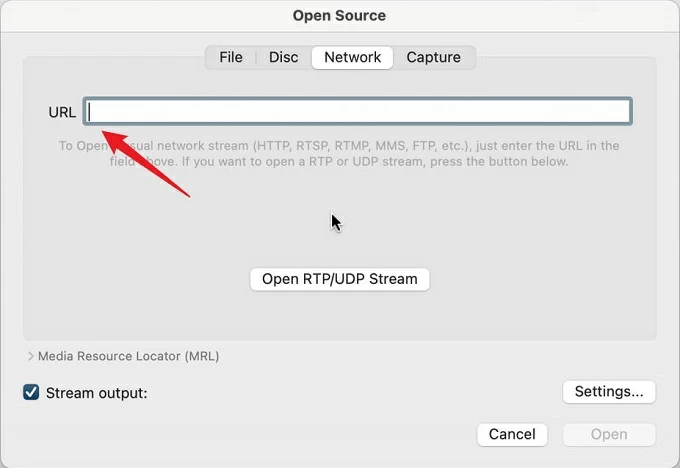Switch to the Capture tab
This screenshot has height=468, width=680.
(434, 57)
